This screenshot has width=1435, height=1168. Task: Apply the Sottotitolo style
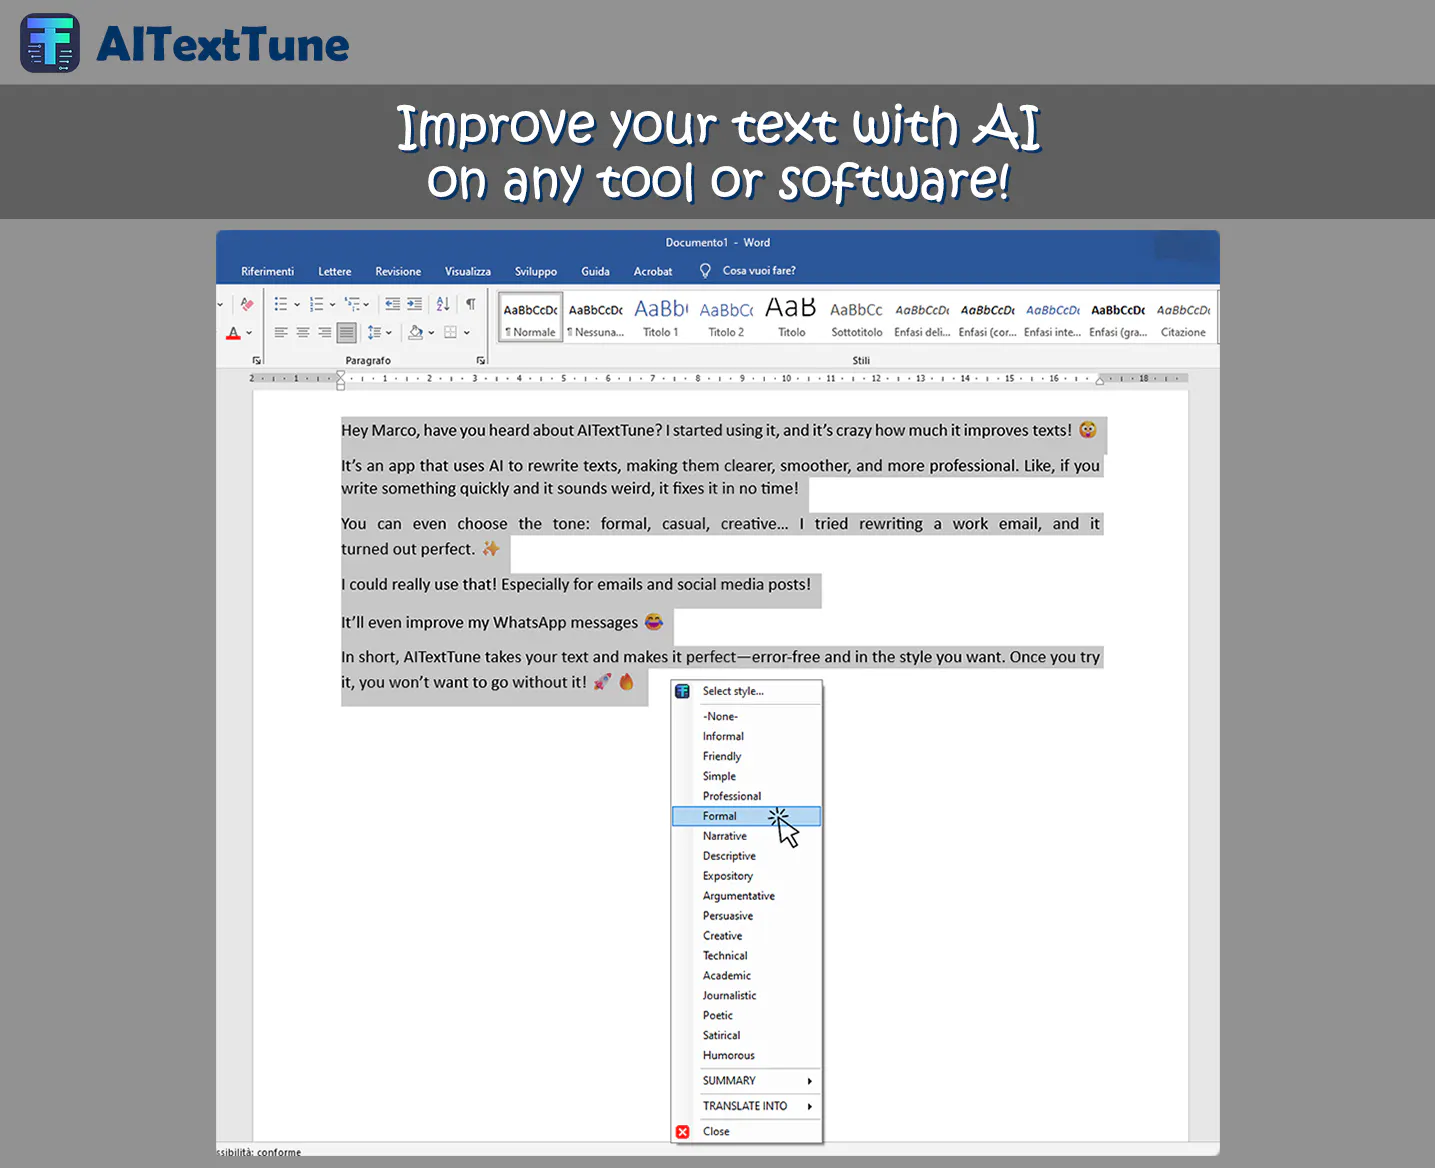click(857, 317)
